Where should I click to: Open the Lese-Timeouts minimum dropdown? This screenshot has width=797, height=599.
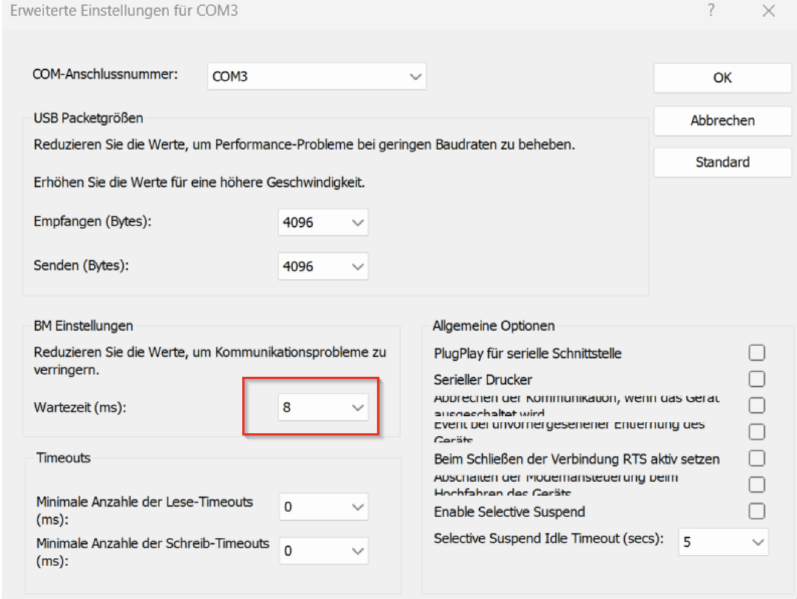click(323, 507)
